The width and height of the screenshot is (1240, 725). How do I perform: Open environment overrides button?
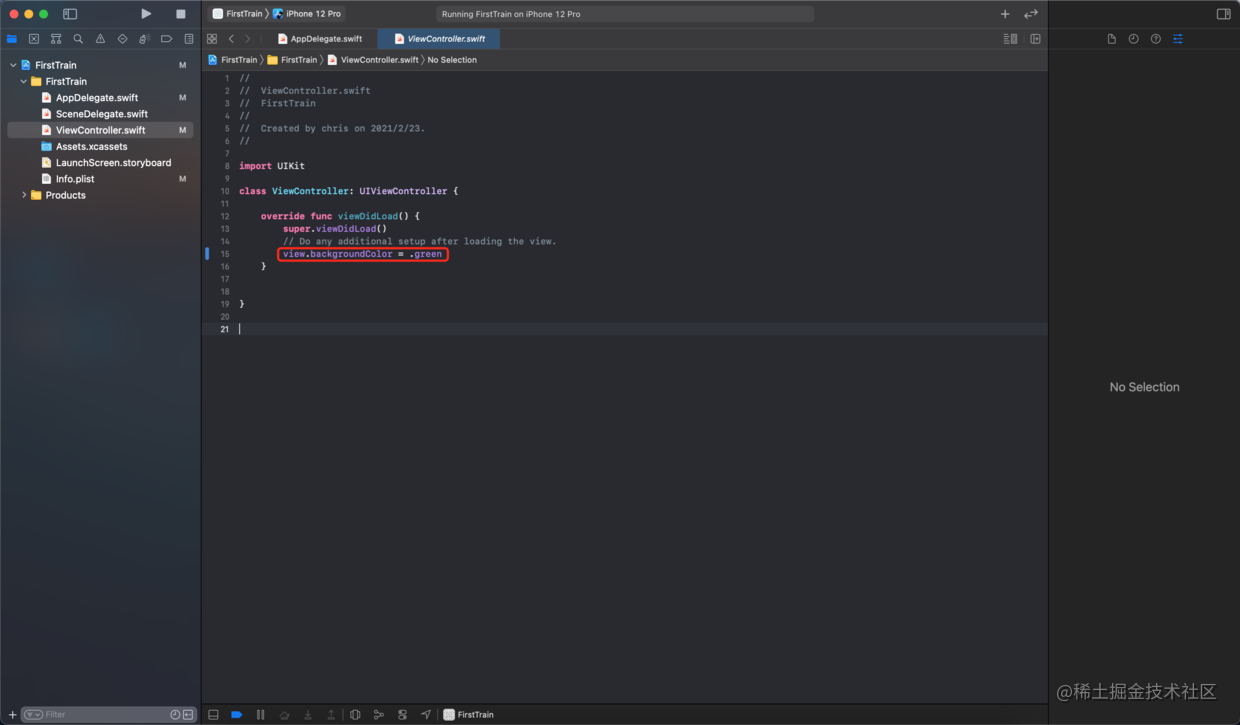(x=402, y=715)
